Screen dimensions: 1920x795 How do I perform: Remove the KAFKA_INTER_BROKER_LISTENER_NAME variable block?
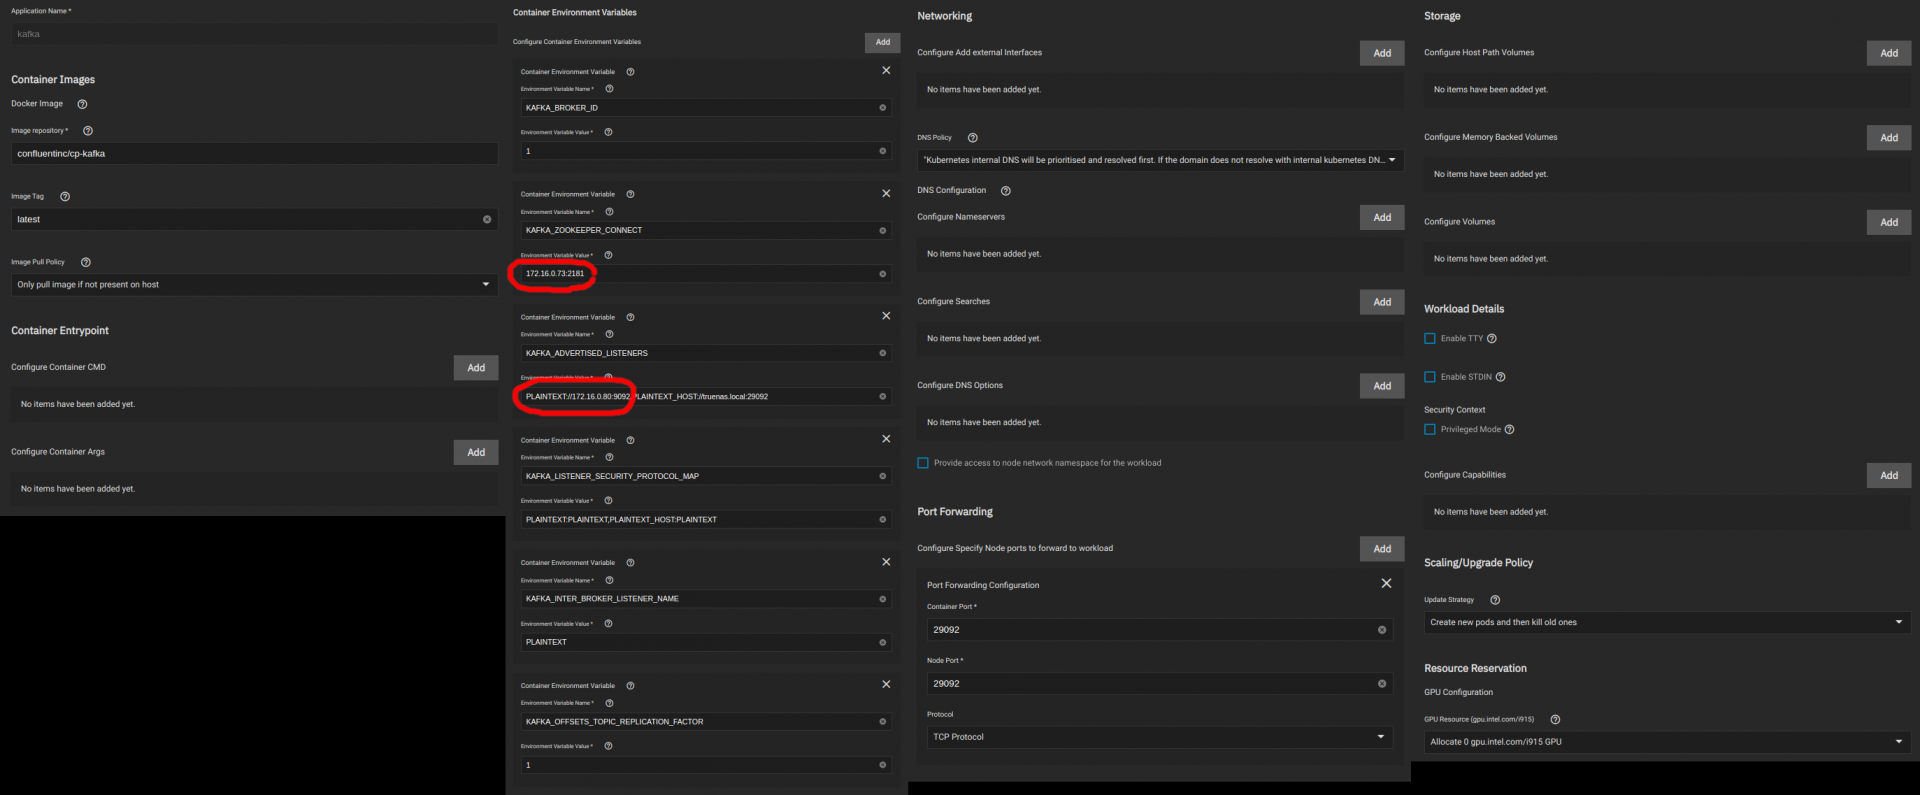tap(886, 562)
